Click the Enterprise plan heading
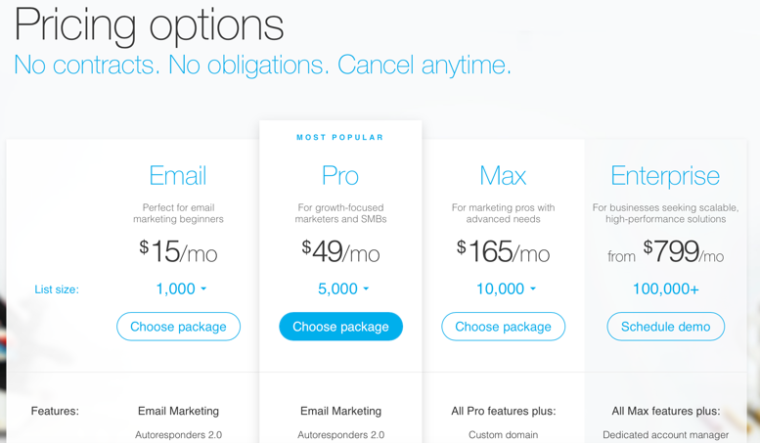The width and height of the screenshot is (760, 443). tap(665, 176)
